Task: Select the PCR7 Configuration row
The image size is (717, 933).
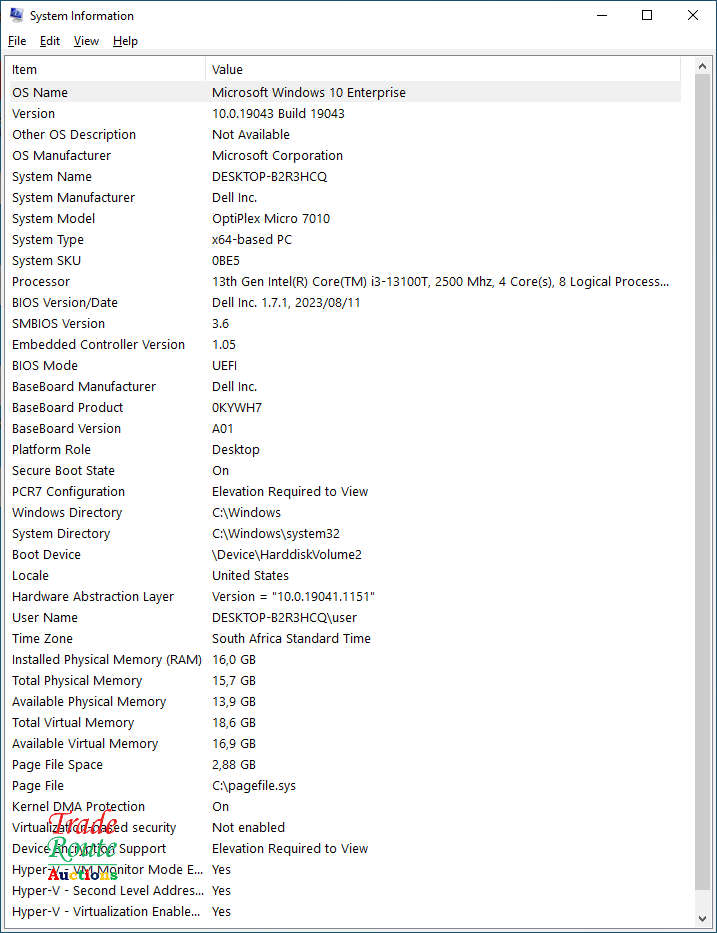Action: click(x=343, y=491)
